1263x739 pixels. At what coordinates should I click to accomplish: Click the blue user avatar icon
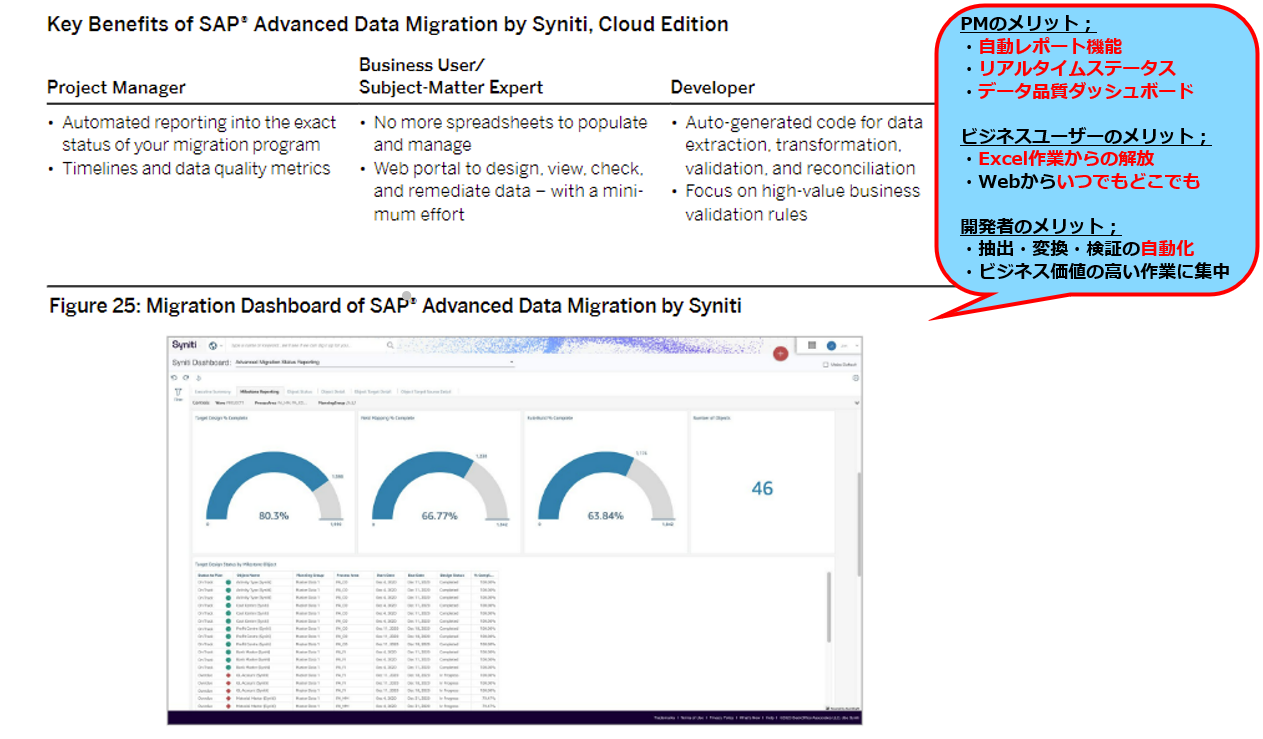coord(831,346)
